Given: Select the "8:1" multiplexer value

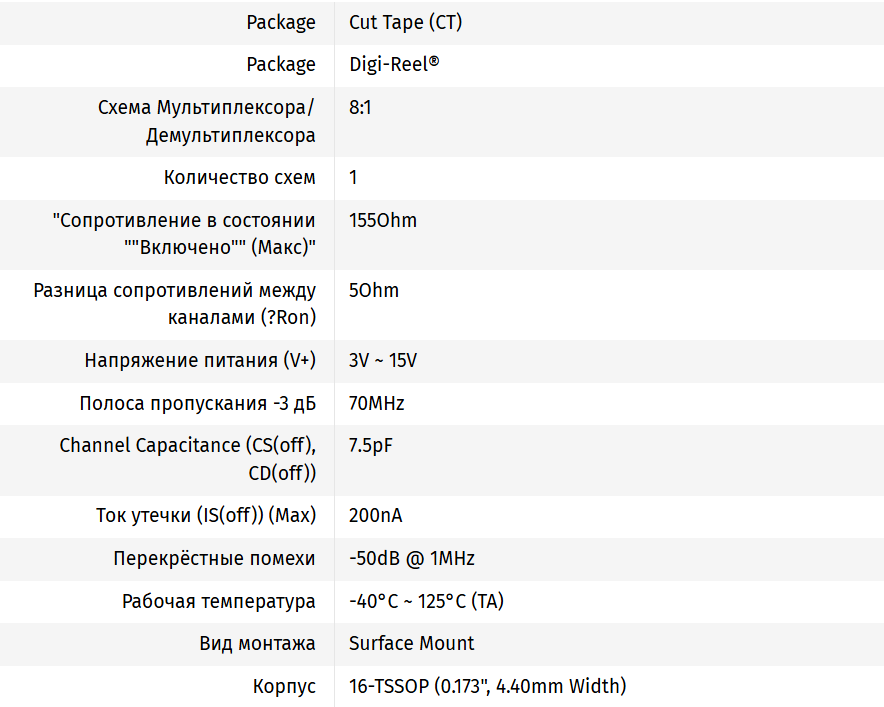Looking at the screenshot, I should [x=360, y=107].
